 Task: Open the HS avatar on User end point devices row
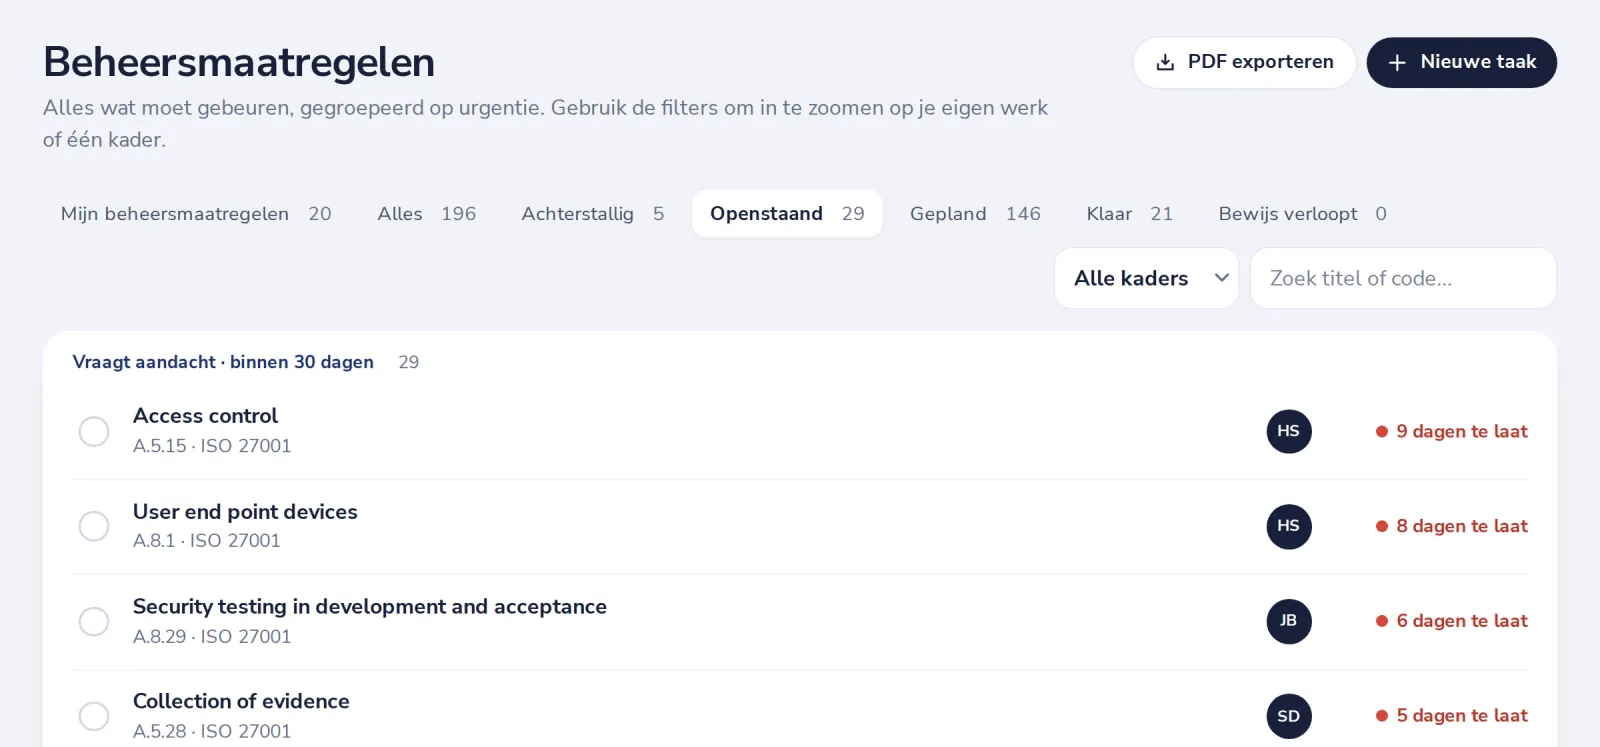tap(1289, 526)
